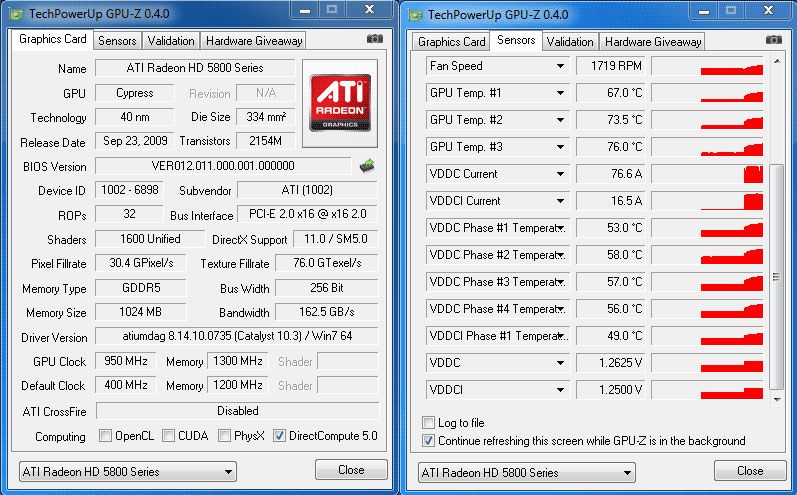This screenshot has height=495, width=797.
Task: Click the sensors scrollbar up arrow
Action: pos(777,61)
